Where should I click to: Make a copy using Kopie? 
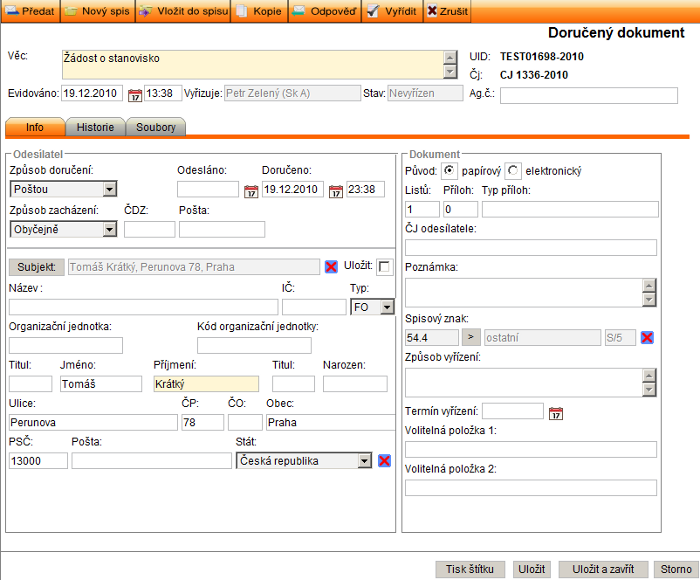(260, 11)
